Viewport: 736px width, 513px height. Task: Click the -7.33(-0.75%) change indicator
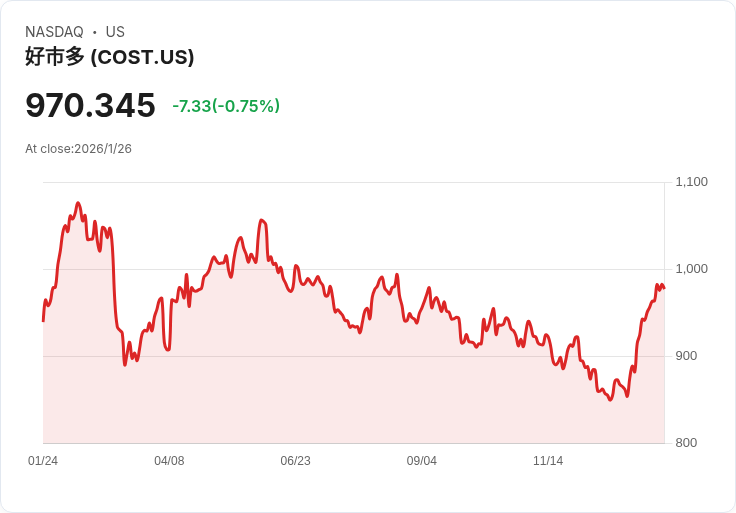click(226, 106)
